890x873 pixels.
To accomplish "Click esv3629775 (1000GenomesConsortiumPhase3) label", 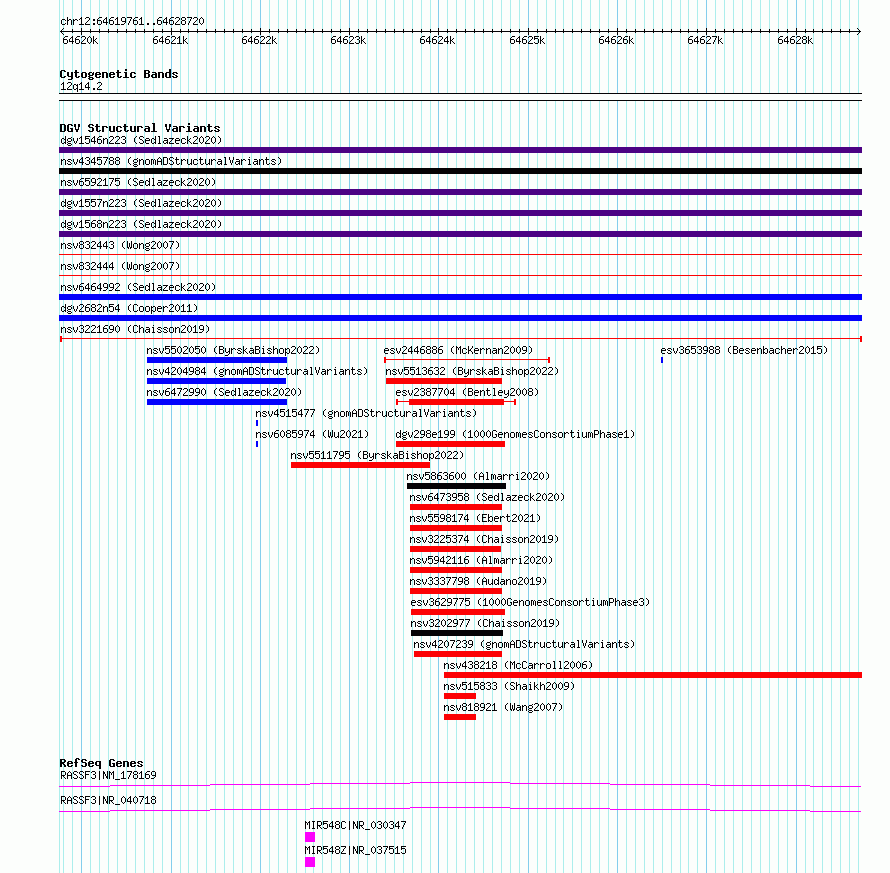I will pyautogui.click(x=530, y=602).
